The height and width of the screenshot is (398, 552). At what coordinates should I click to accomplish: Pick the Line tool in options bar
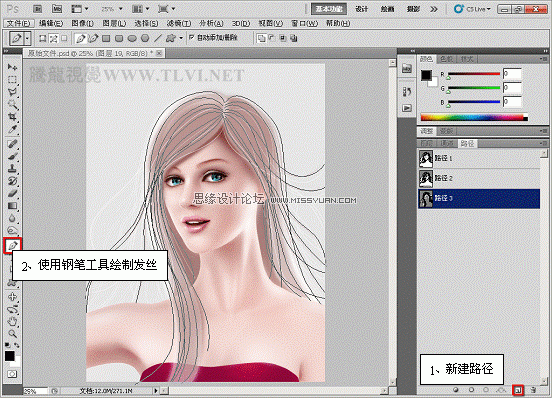coord(158,38)
